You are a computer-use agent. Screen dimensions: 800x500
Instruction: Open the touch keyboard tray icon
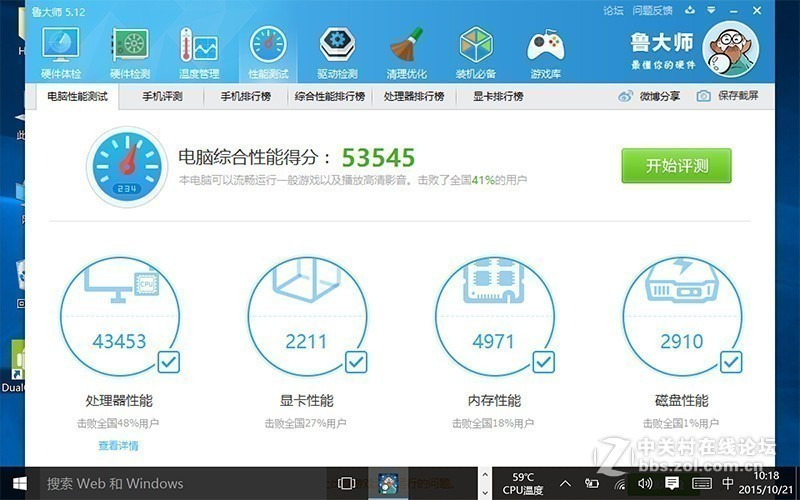[x=702, y=483]
